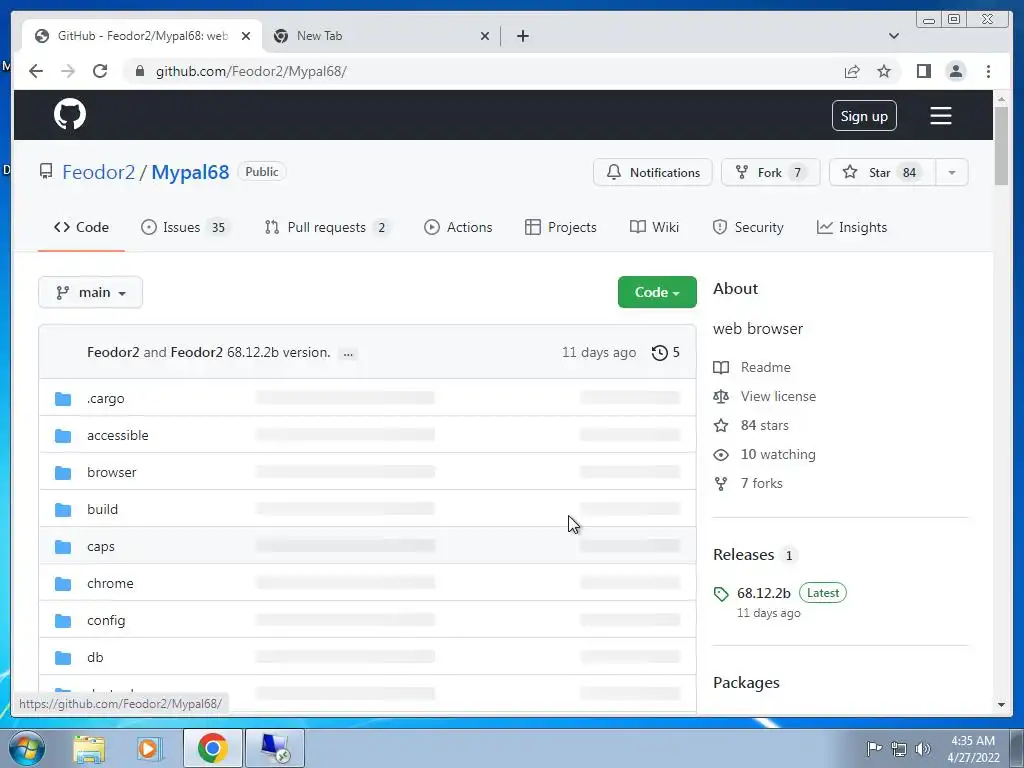Open Chrome's three-dot menu

coord(988,71)
